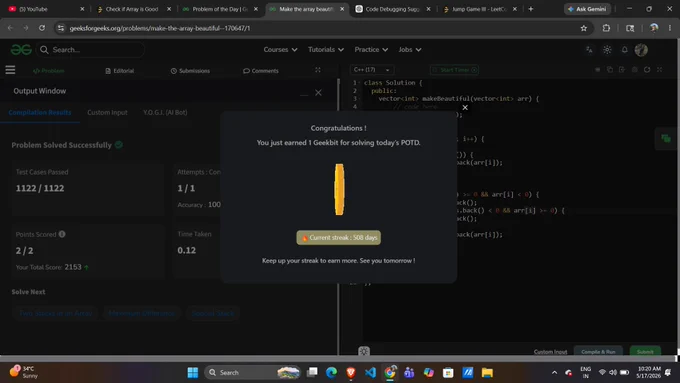Switch to the Comments tab

click(261, 71)
